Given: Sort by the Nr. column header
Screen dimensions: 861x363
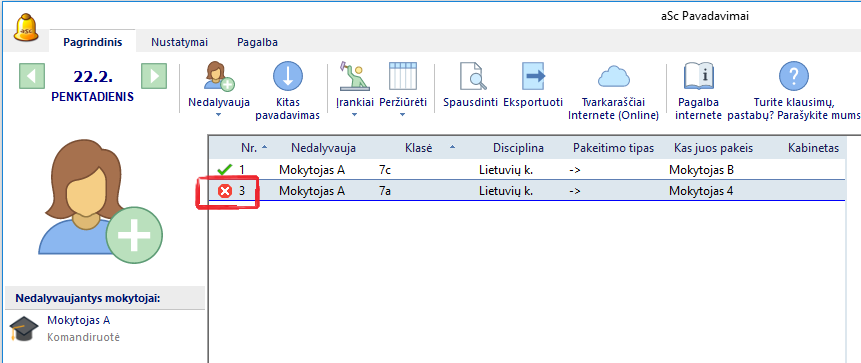Looking at the screenshot, I should [x=250, y=148].
